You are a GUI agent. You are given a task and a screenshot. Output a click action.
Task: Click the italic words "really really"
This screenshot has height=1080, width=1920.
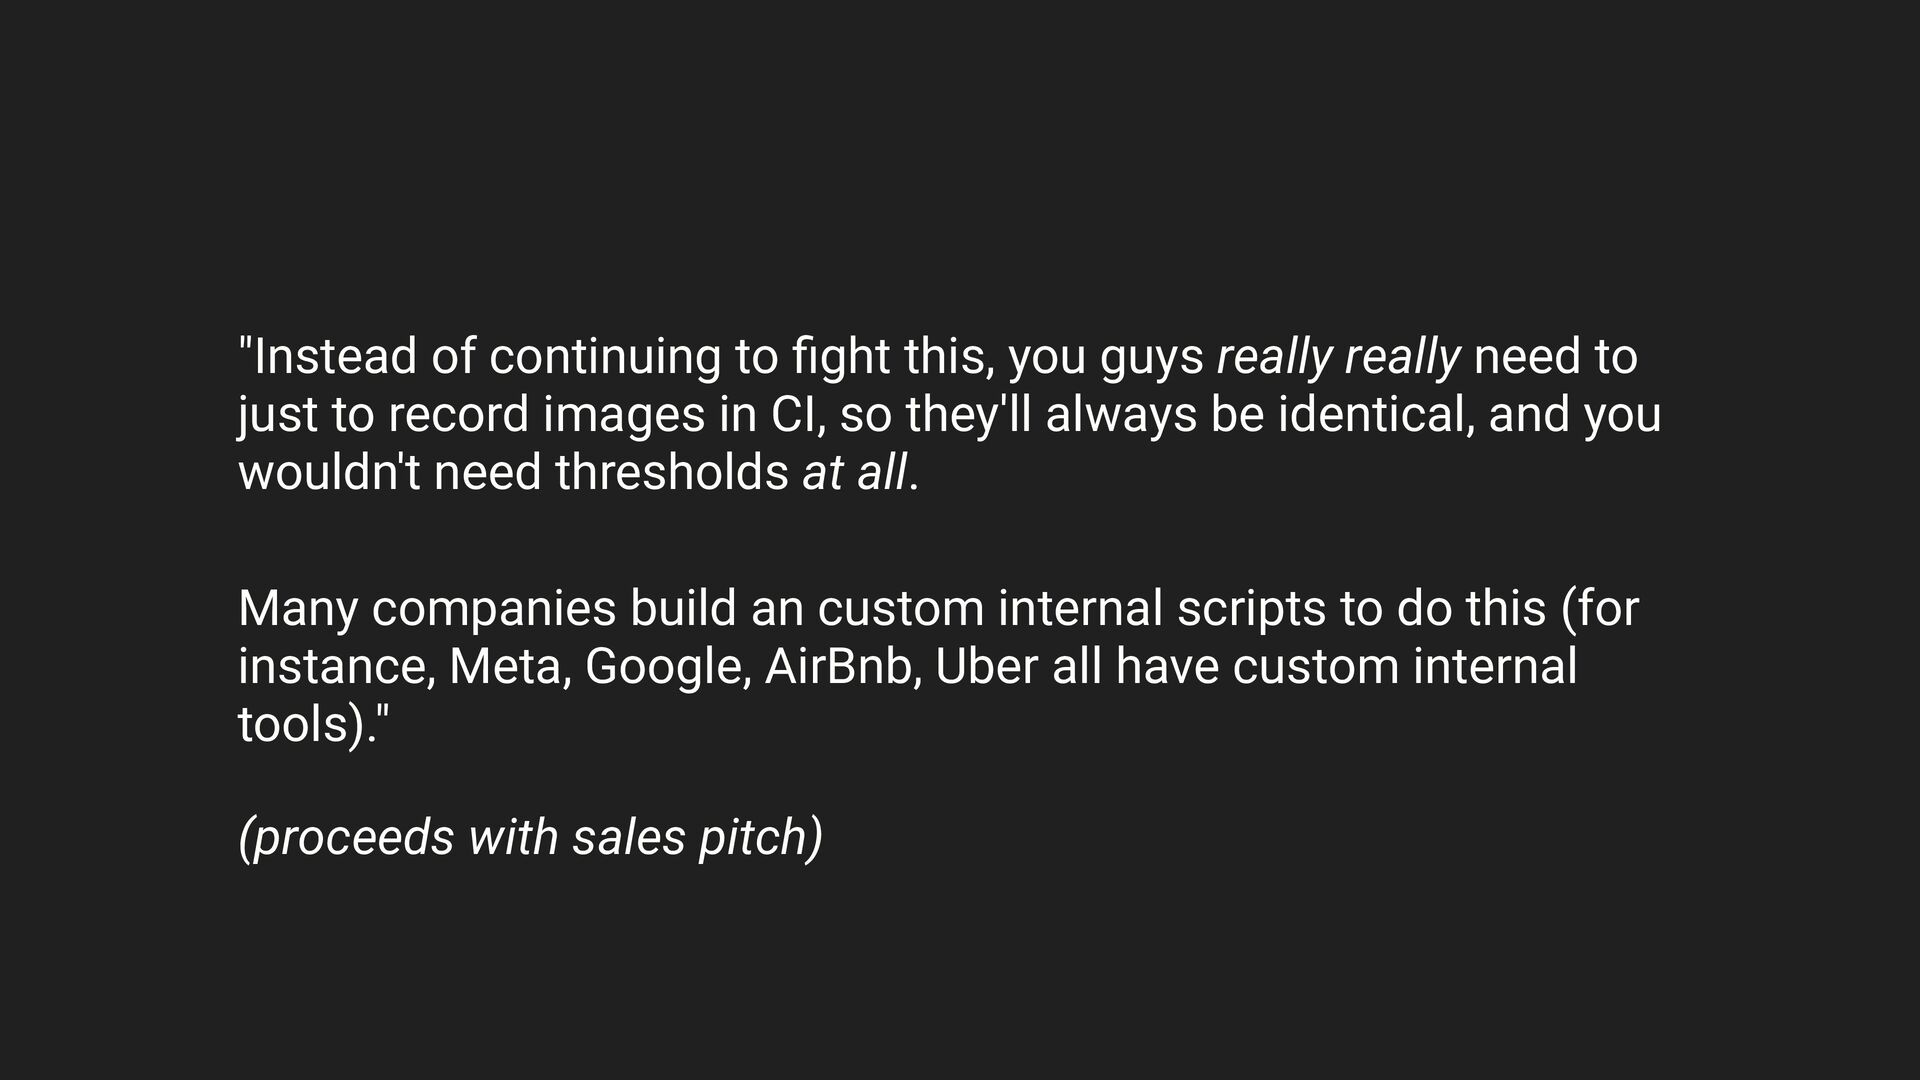1338,358
